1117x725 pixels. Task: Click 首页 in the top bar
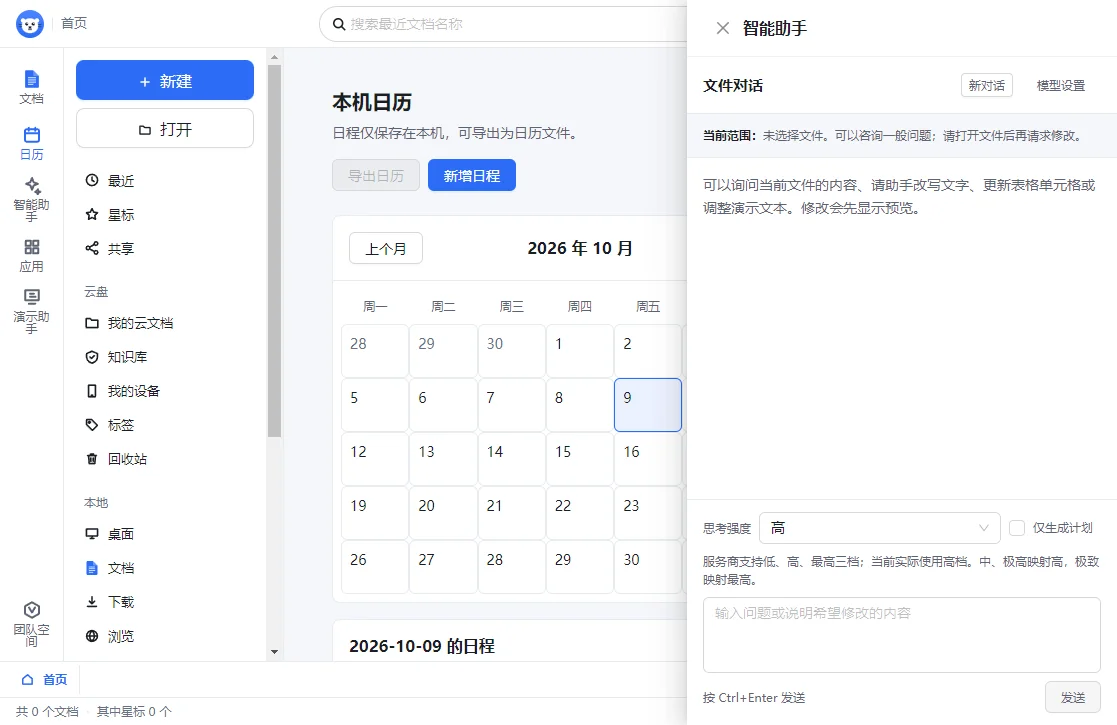click(x=74, y=24)
